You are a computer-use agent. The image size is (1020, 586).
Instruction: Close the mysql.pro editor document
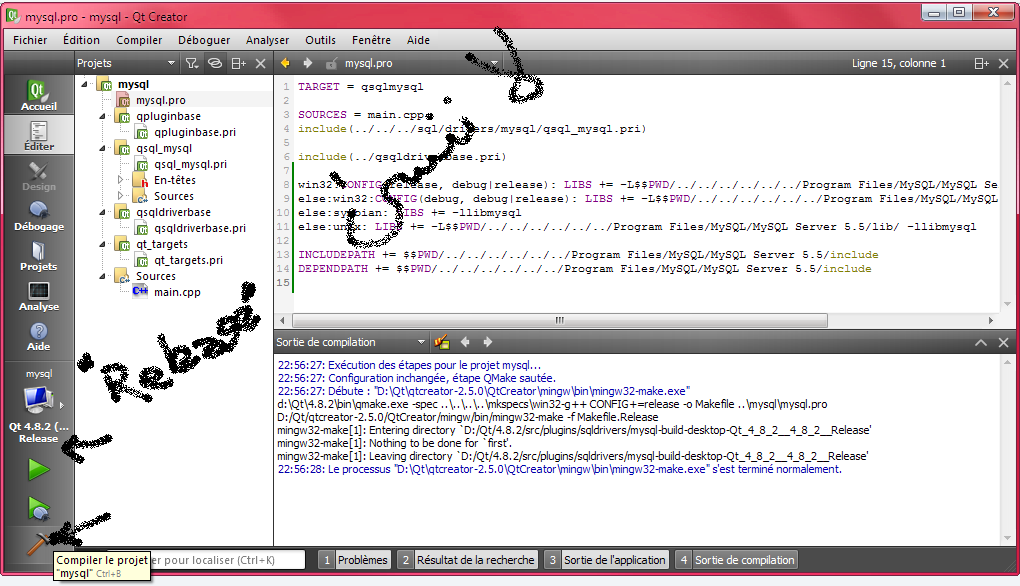coord(1003,63)
